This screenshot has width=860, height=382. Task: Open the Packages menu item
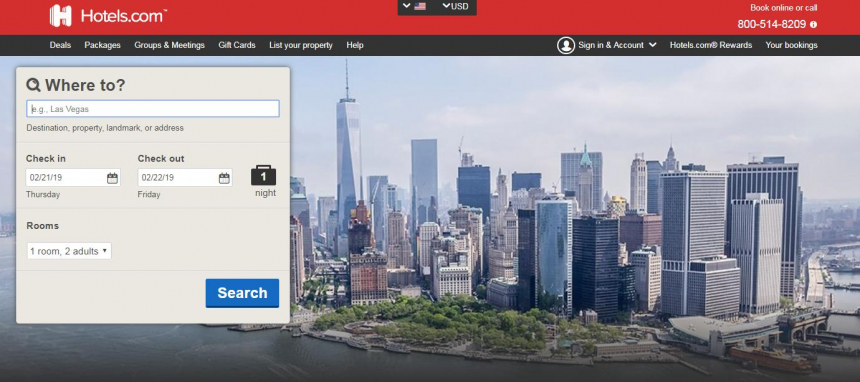click(x=103, y=45)
